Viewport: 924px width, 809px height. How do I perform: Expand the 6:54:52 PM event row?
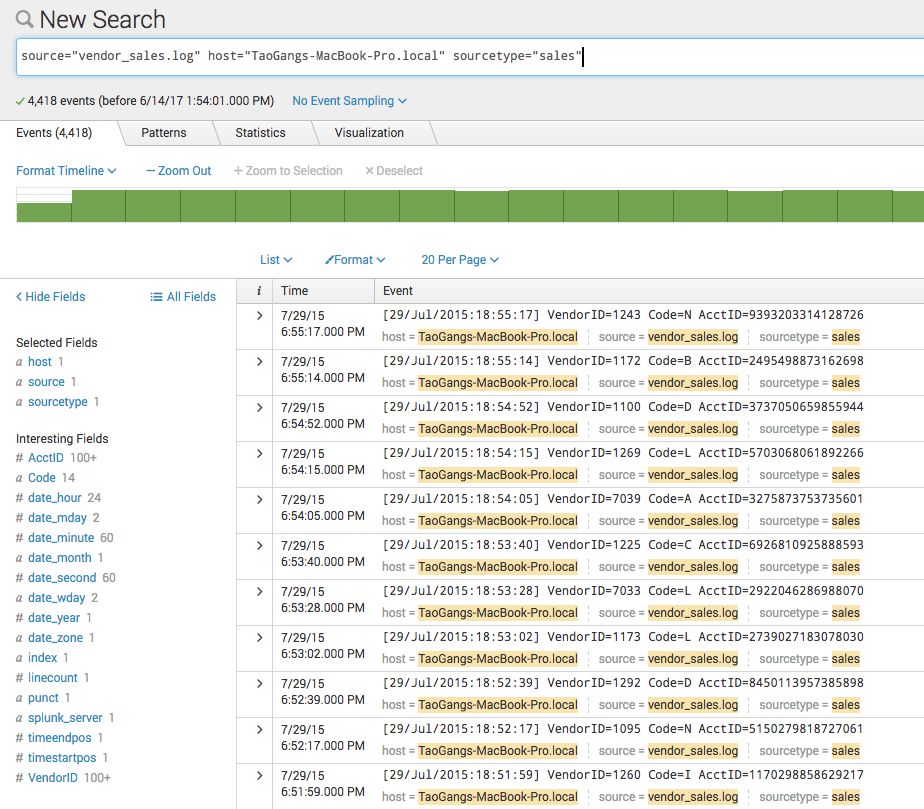pos(259,407)
